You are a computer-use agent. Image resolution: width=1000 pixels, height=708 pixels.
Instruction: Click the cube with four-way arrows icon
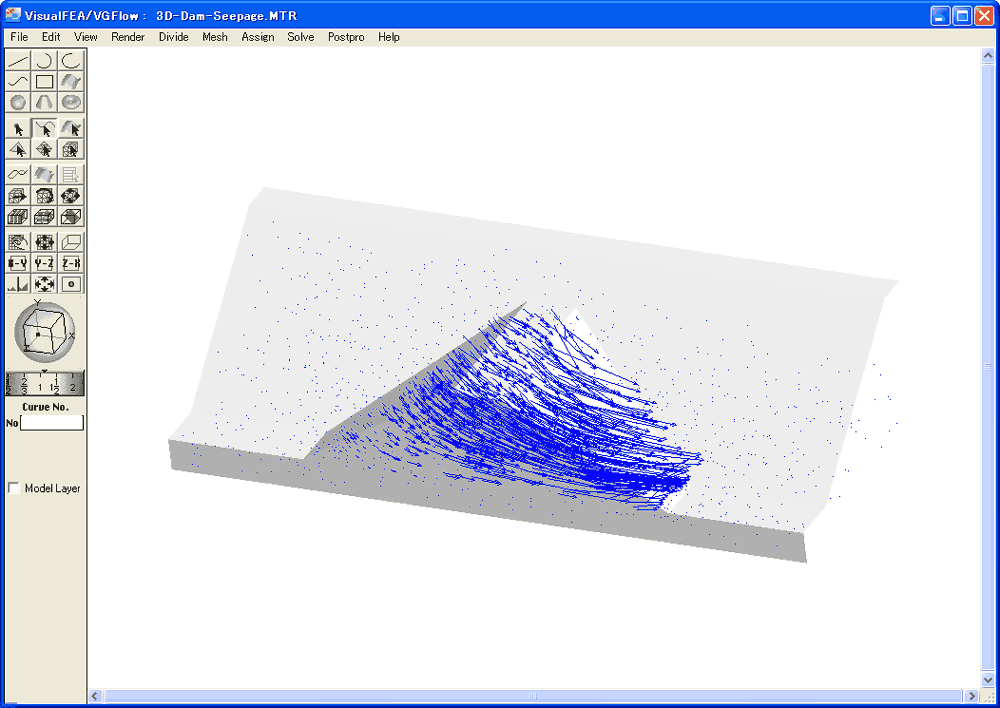[x=71, y=195]
